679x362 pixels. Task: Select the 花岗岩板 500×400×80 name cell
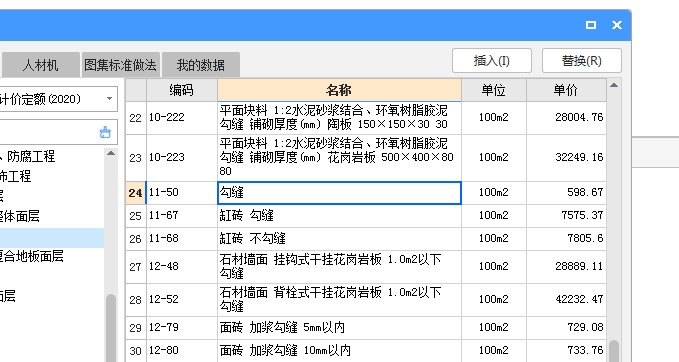pos(339,158)
